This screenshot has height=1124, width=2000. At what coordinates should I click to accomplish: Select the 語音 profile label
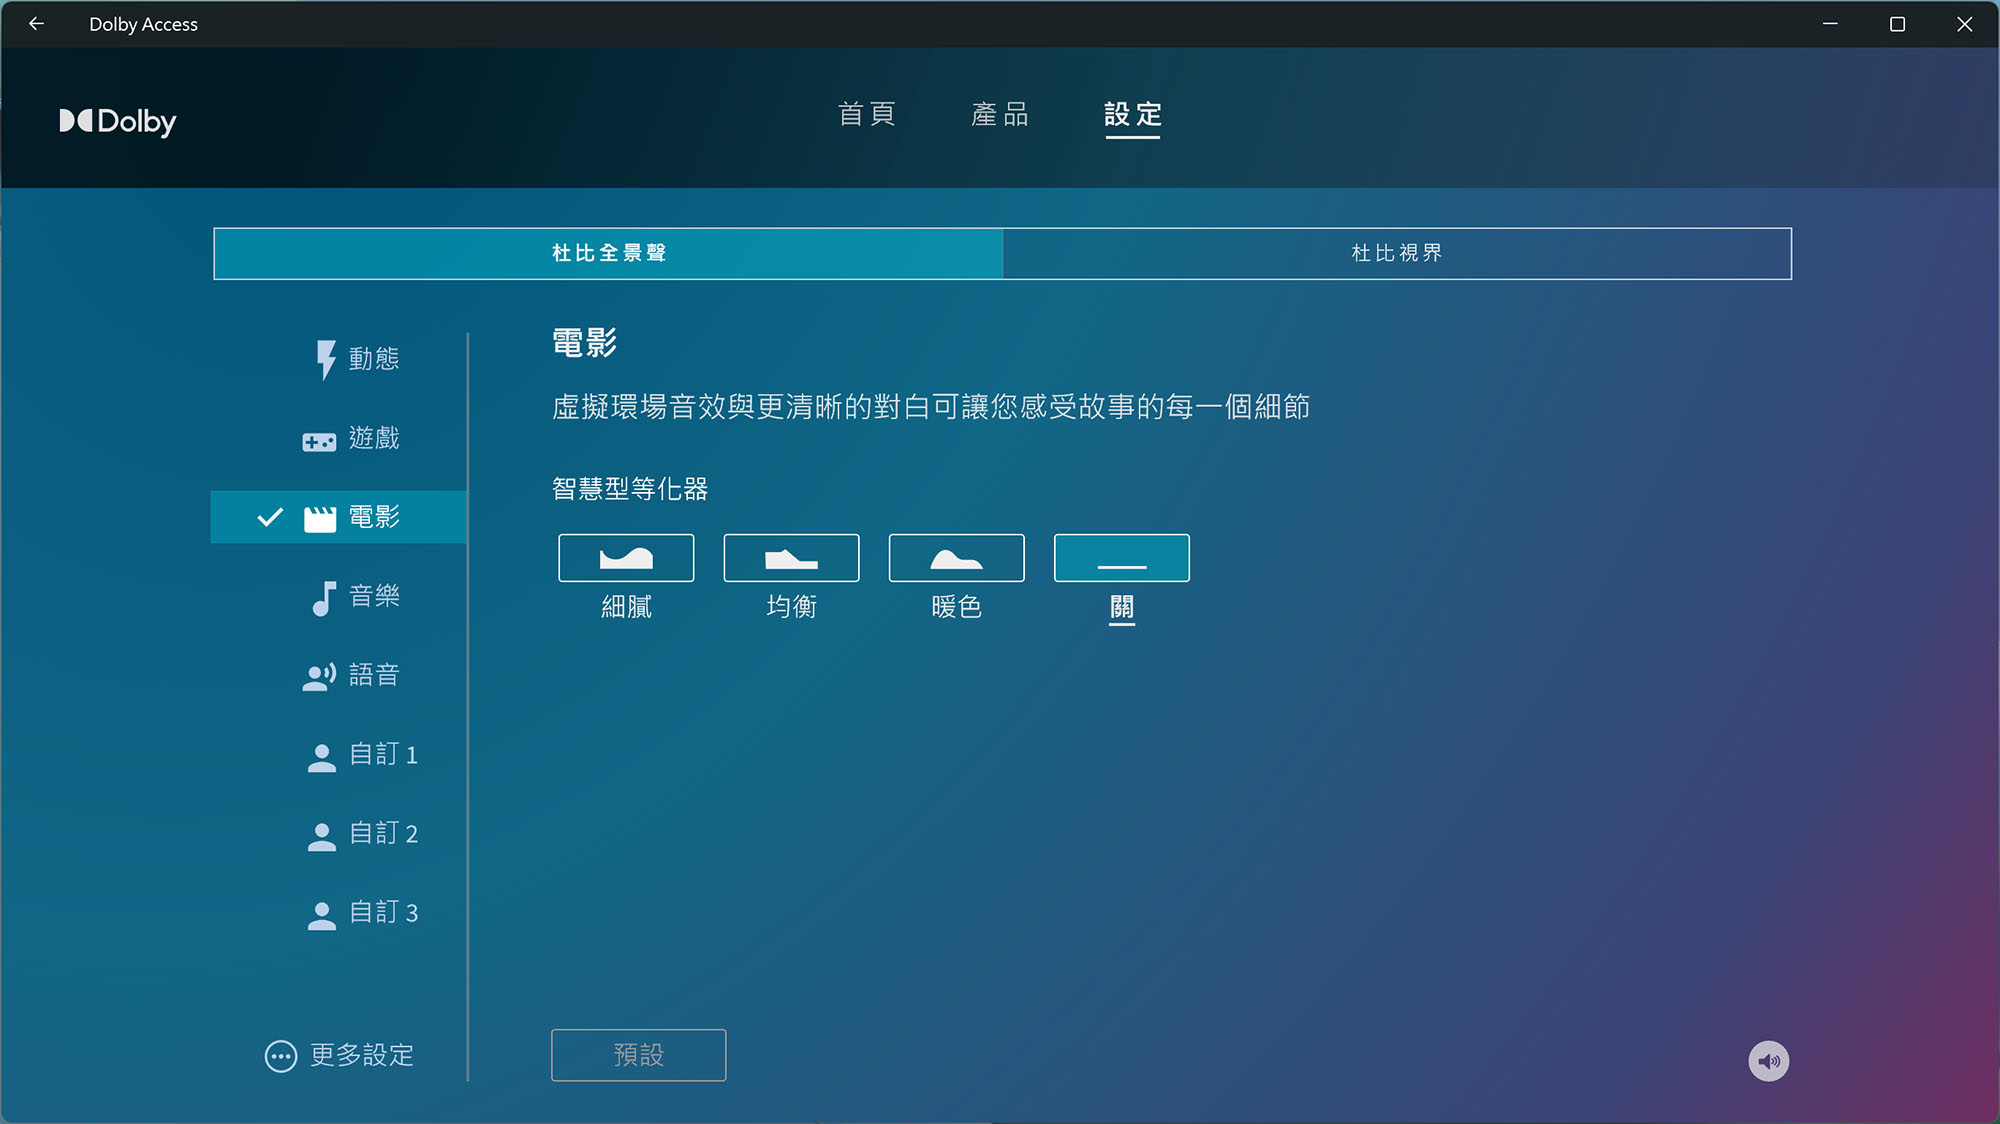pyautogui.click(x=374, y=675)
